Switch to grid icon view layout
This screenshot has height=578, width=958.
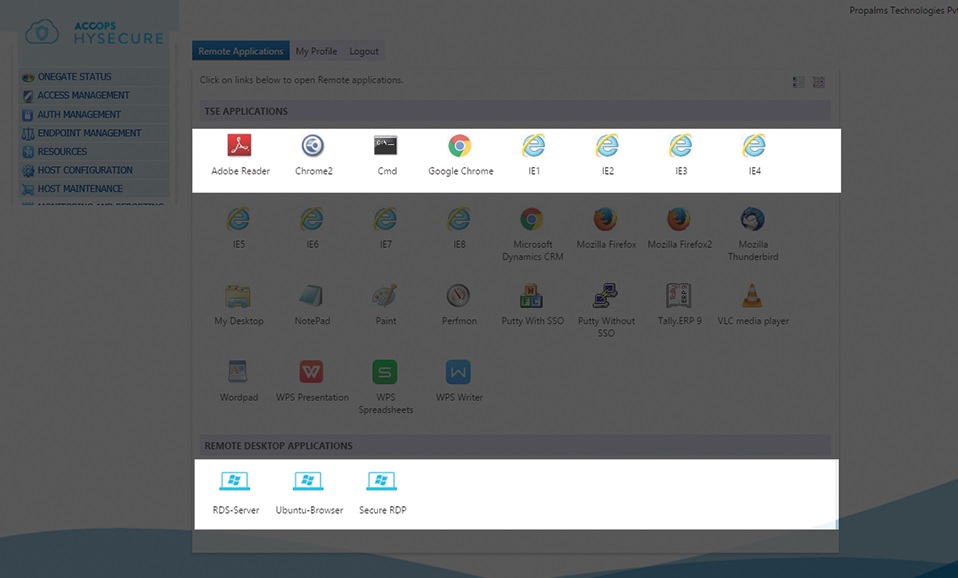[819, 82]
